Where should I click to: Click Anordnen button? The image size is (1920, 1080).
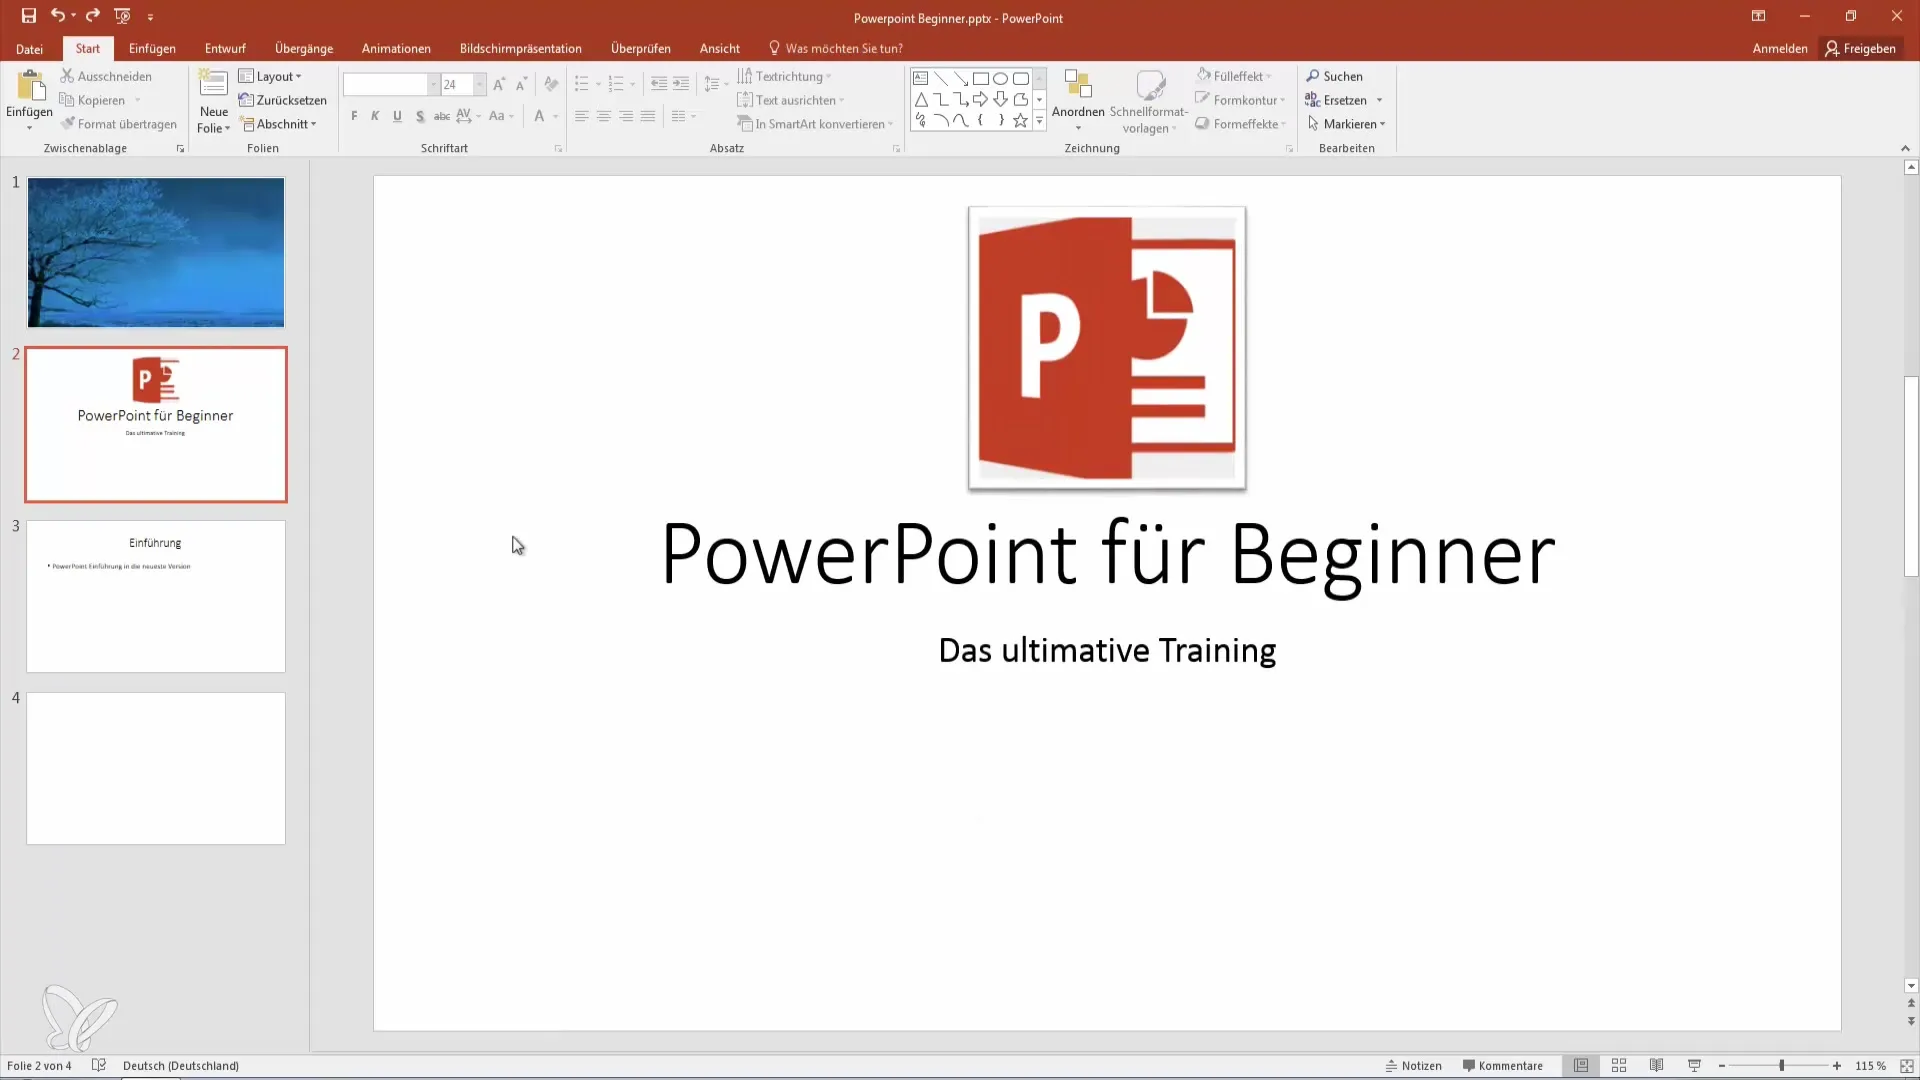[x=1078, y=100]
